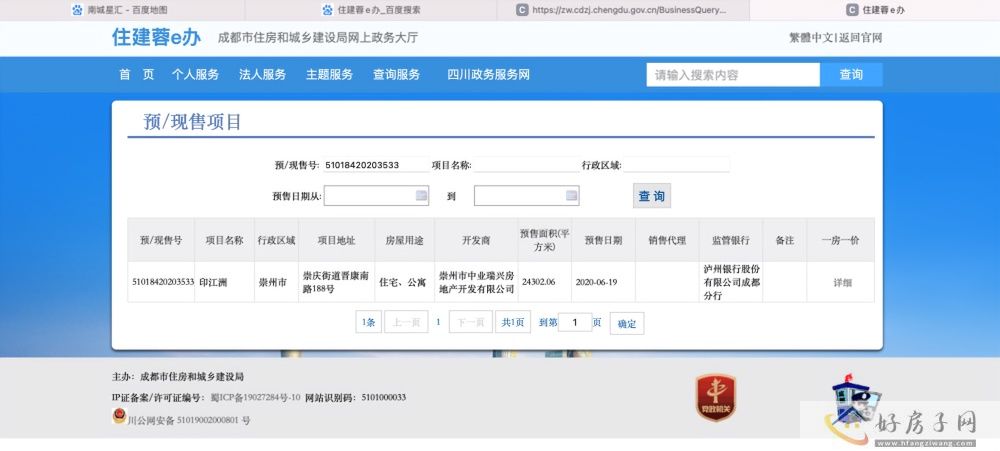Open 详细 link for 印江洲 project

coord(843,283)
